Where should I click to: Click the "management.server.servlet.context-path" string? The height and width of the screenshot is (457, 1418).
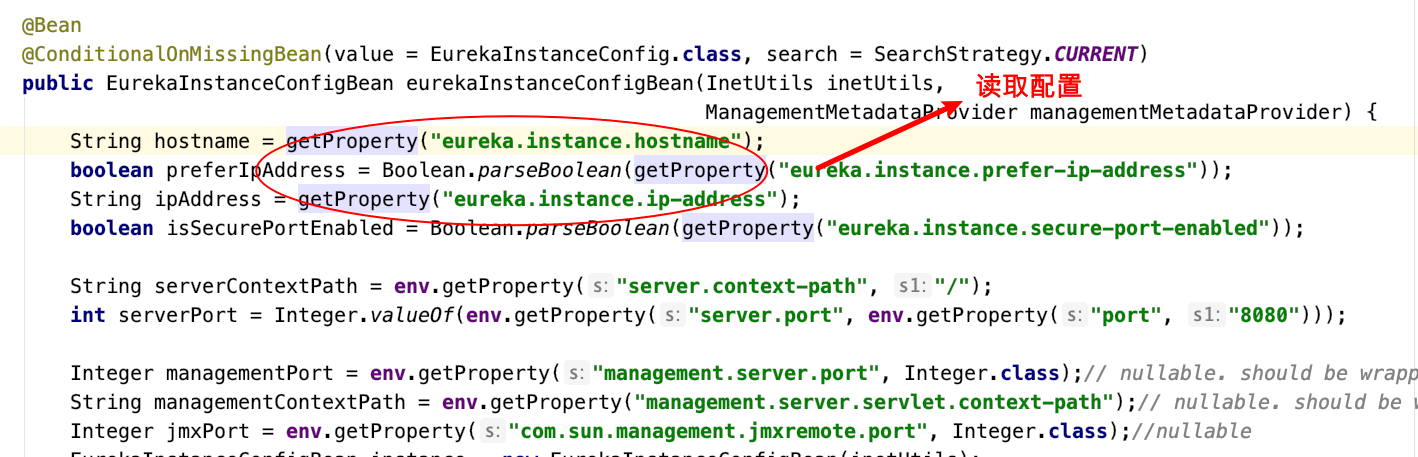tap(874, 402)
